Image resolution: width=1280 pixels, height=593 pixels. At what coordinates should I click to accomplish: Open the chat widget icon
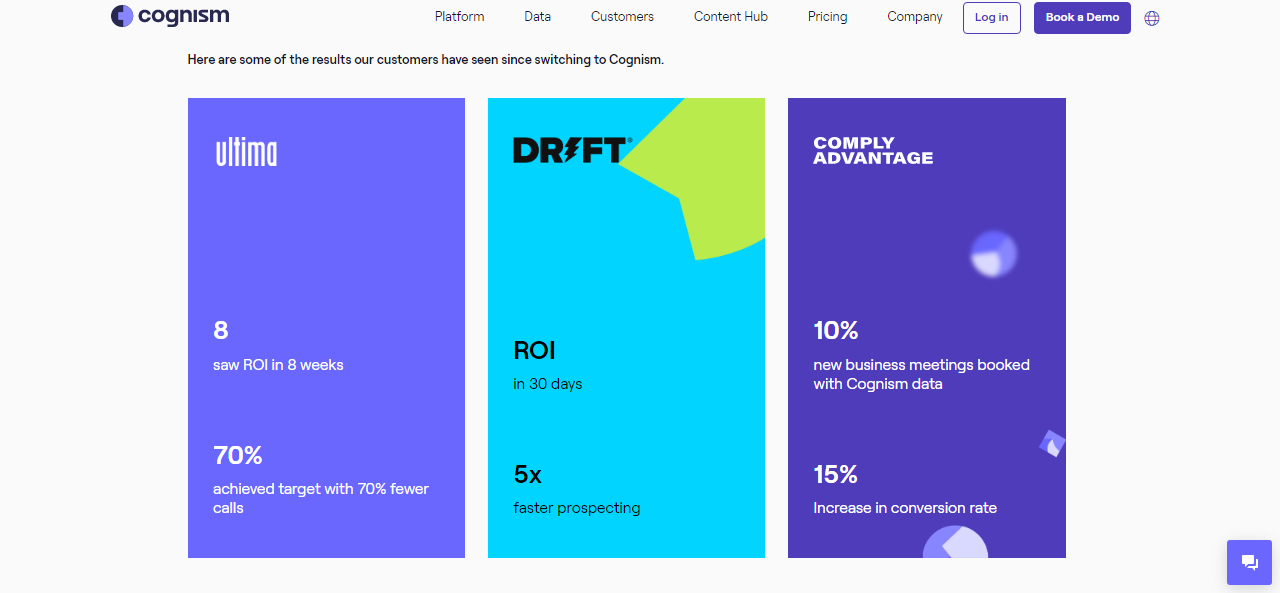[x=1249, y=562]
